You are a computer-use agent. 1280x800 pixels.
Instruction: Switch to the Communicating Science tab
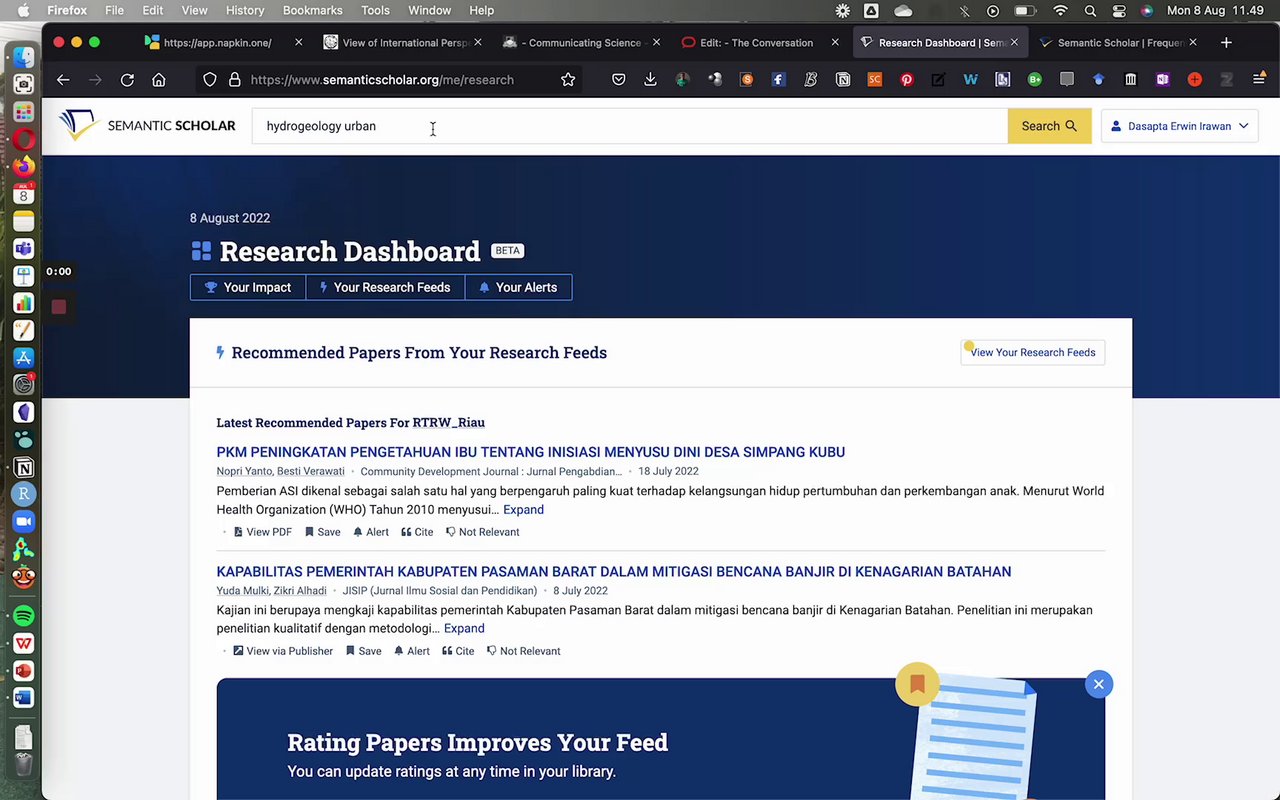(x=583, y=43)
